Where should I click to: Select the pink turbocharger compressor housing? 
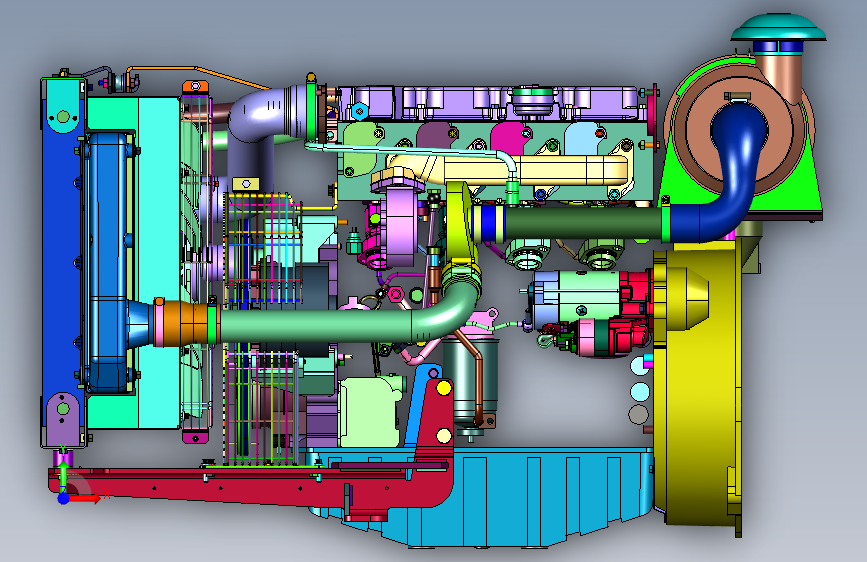(399, 227)
